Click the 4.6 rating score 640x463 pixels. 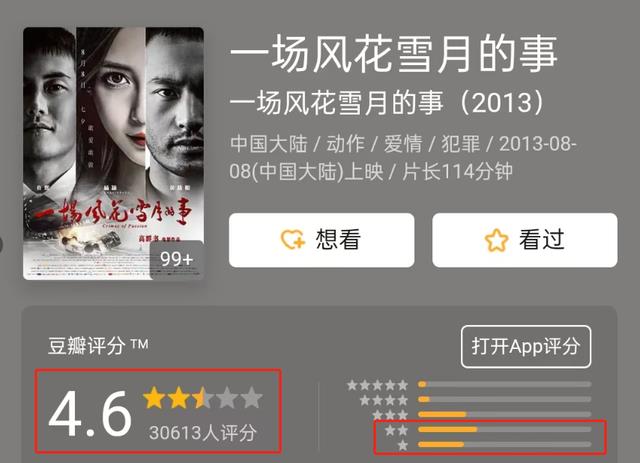(x=90, y=414)
